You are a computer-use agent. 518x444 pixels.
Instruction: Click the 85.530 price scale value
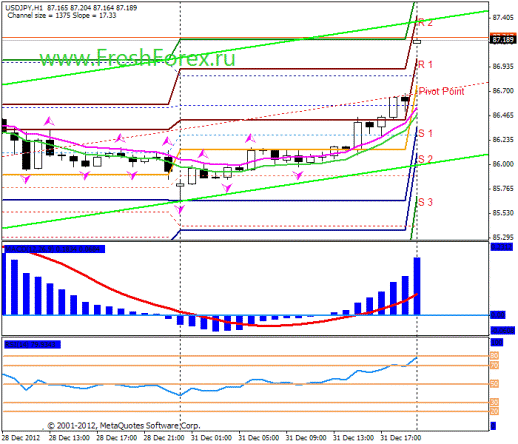click(x=503, y=213)
